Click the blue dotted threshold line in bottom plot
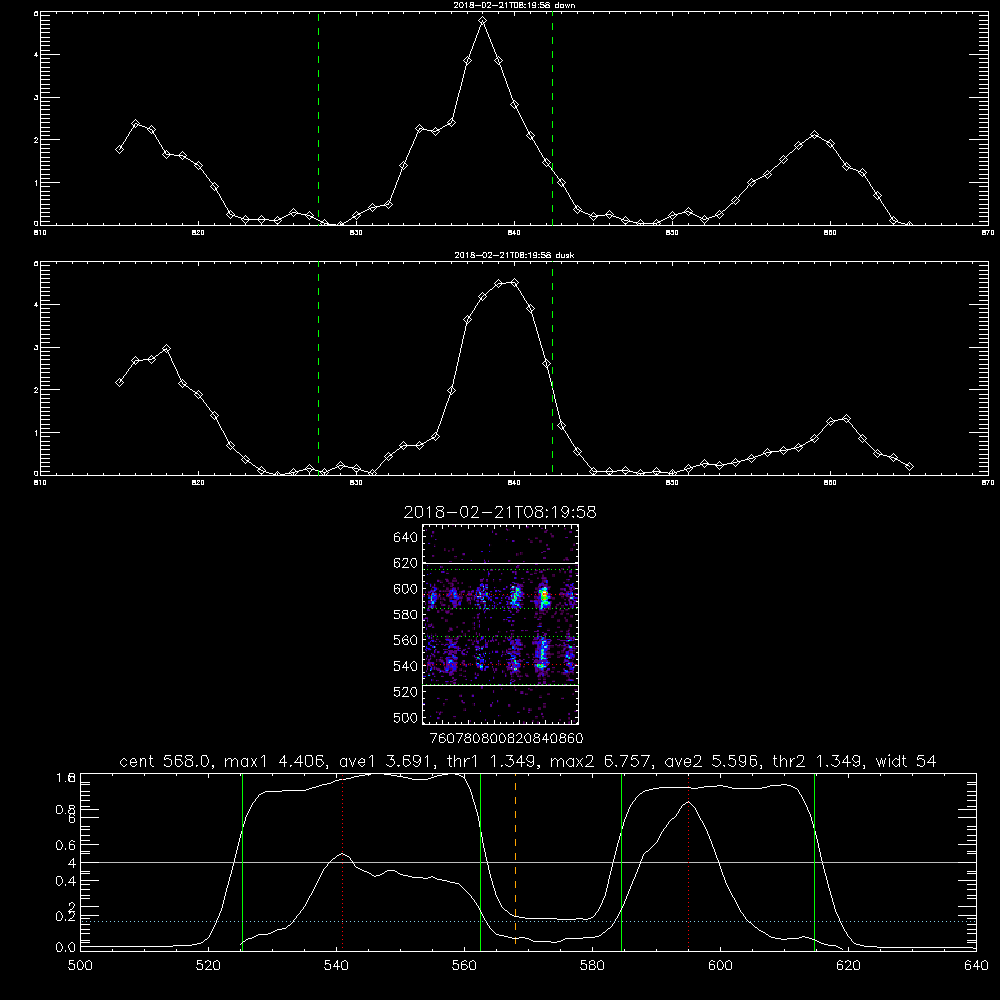Image resolution: width=1000 pixels, height=1000 pixels. (528, 922)
